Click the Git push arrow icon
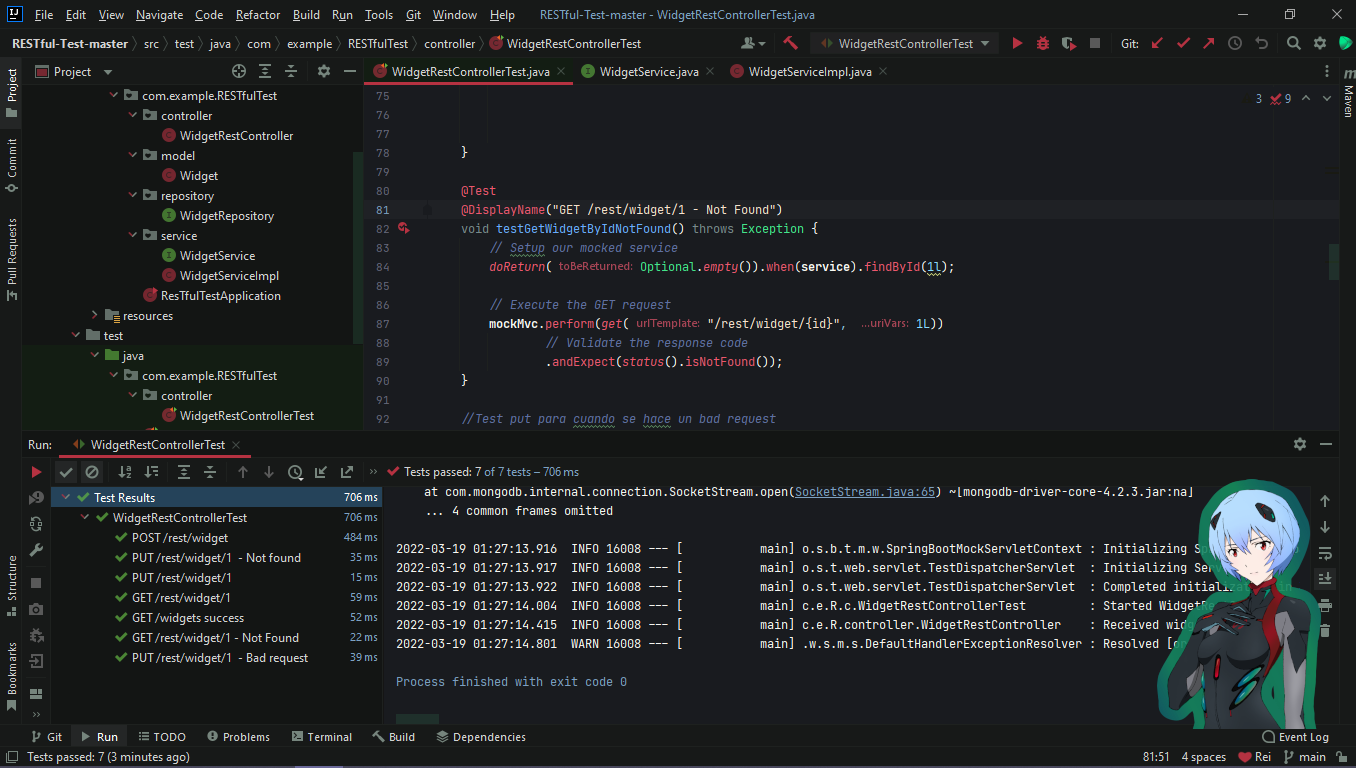 pos(1209,43)
